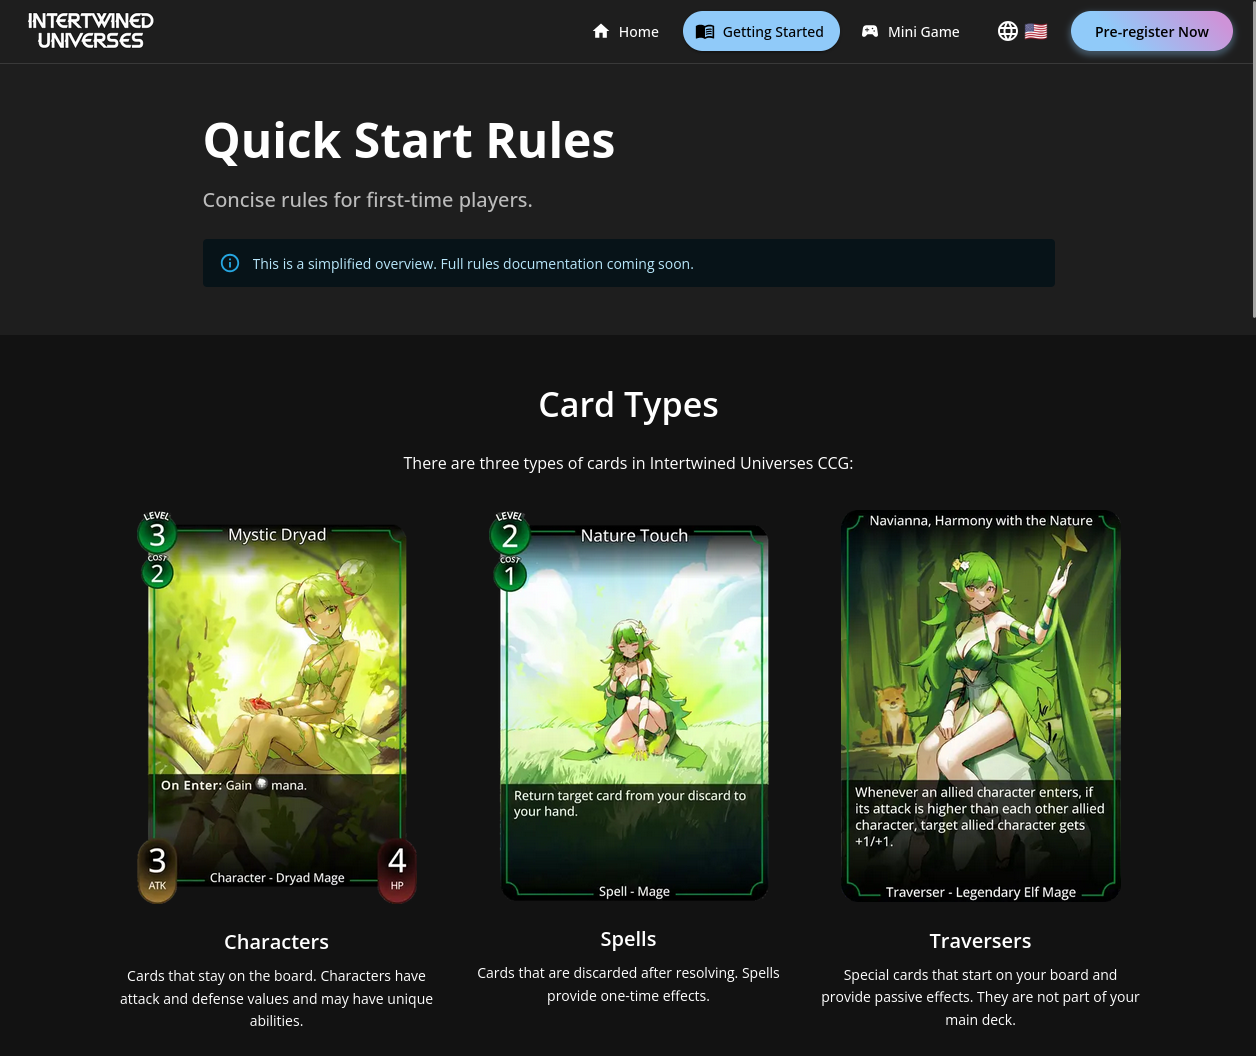Click the red HP 4 badge

397,868
